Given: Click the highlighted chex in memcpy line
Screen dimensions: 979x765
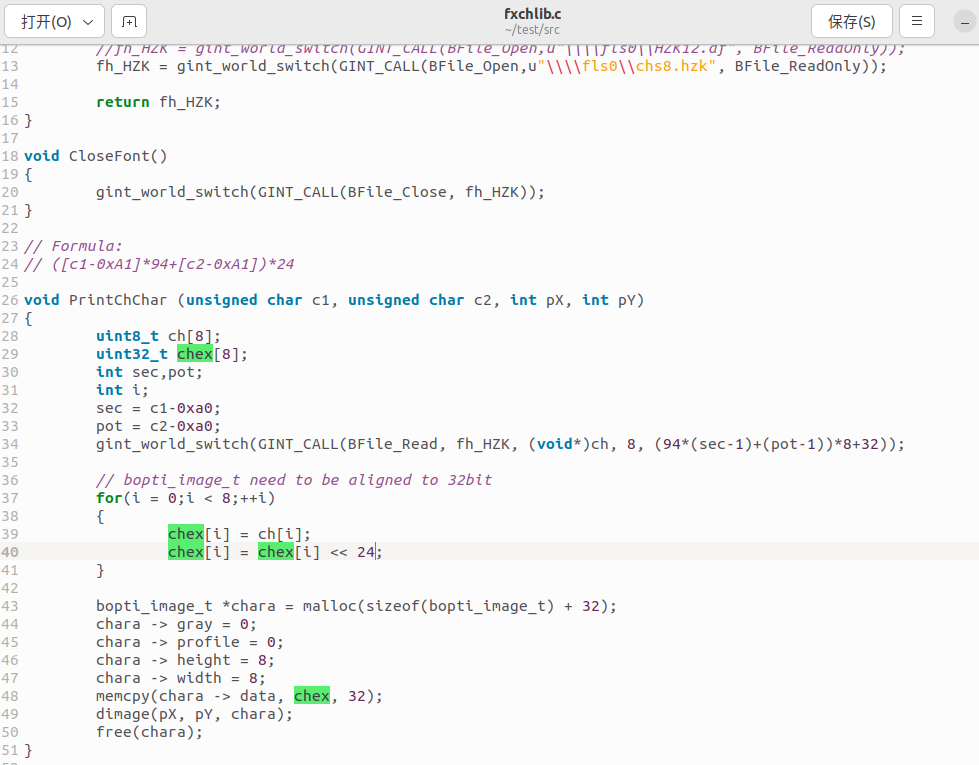Looking at the screenshot, I should (x=312, y=696).
